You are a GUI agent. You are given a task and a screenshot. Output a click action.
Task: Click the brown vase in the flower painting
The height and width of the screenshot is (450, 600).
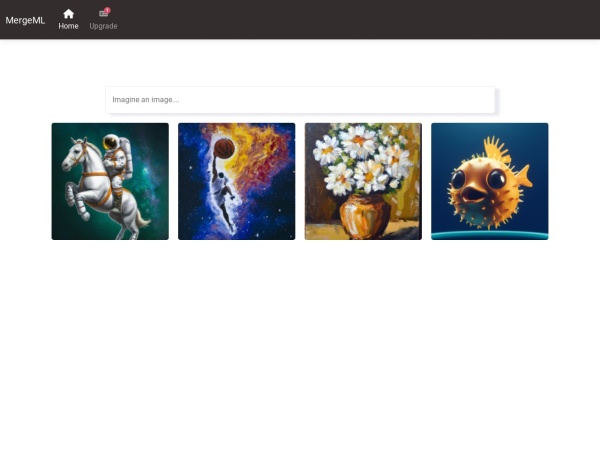pyautogui.click(x=365, y=215)
